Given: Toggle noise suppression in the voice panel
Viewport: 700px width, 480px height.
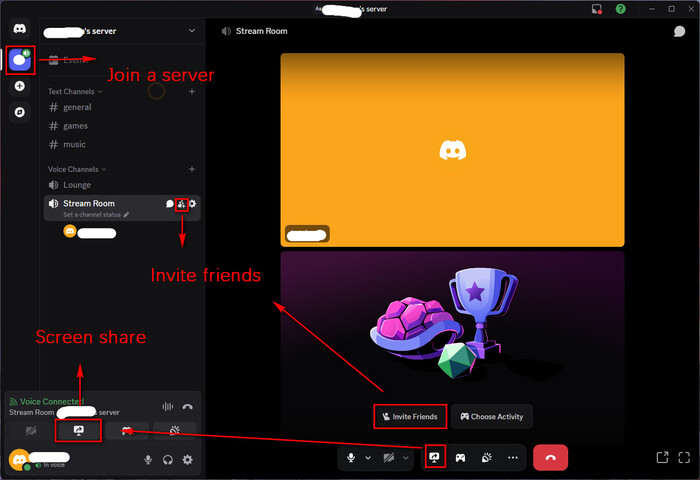Looking at the screenshot, I should tap(168, 407).
